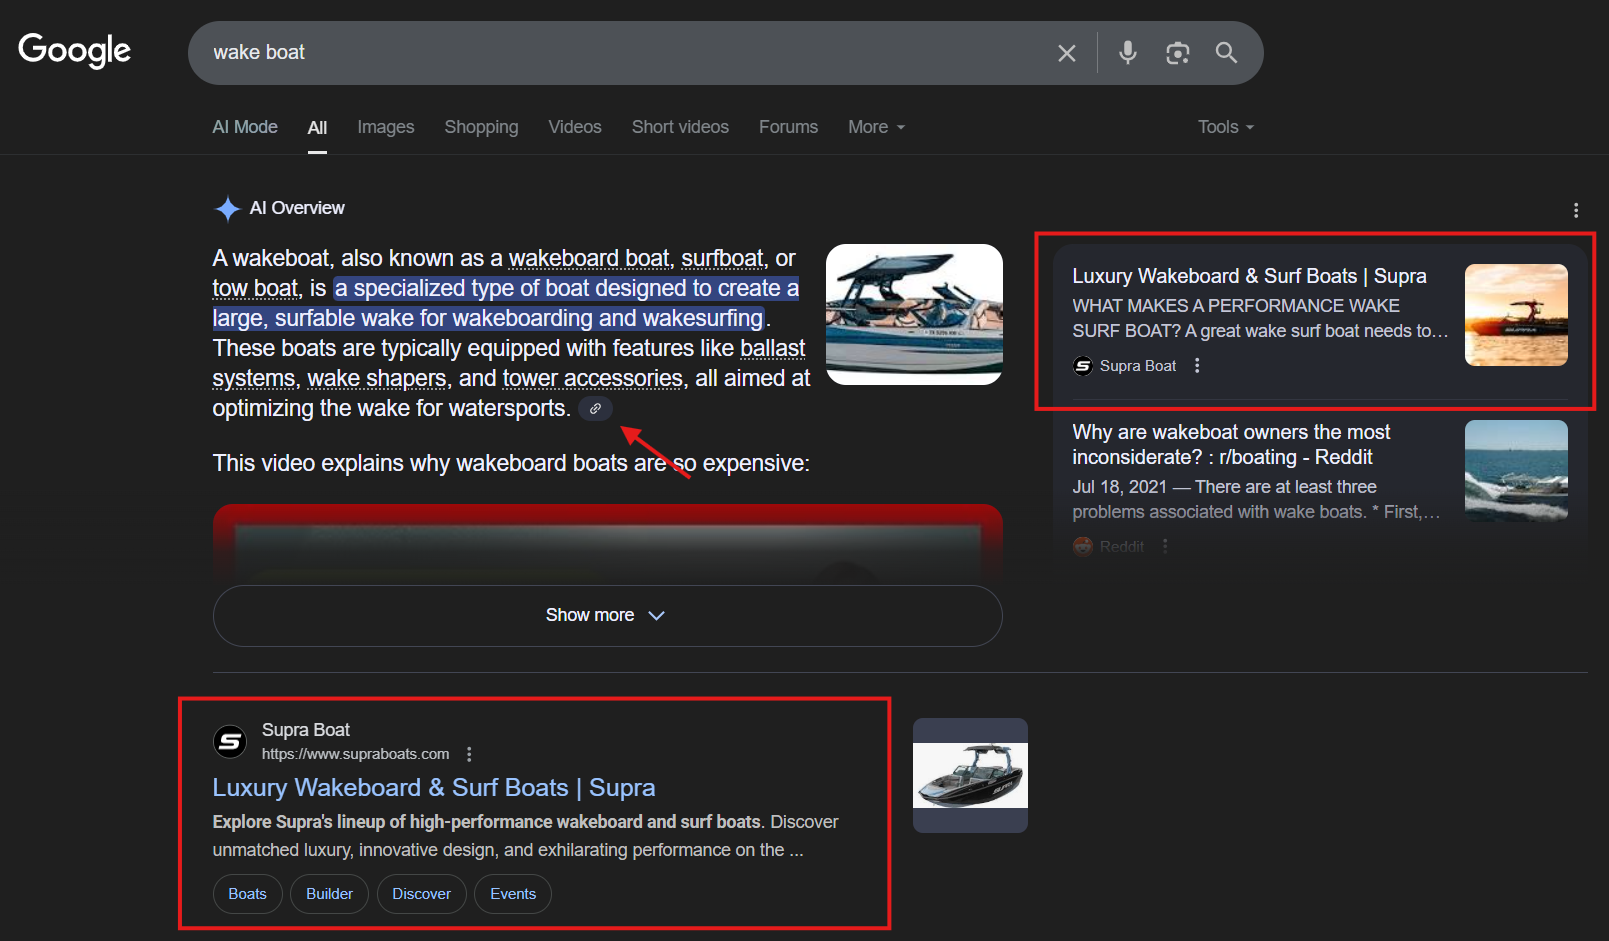Open wakeboat image in AI Overview
Screen dimensions: 1609x941
[914, 314]
